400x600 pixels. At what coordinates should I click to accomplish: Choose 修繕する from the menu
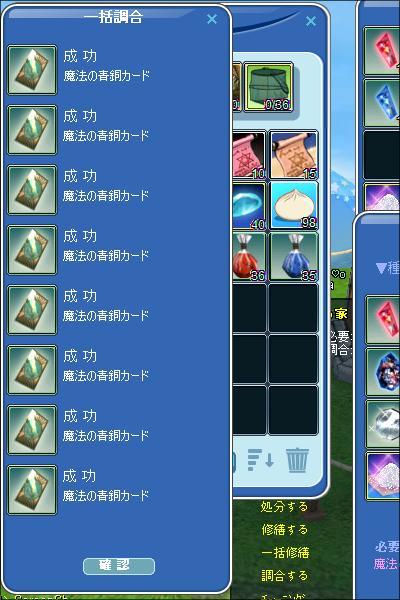pyautogui.click(x=285, y=530)
